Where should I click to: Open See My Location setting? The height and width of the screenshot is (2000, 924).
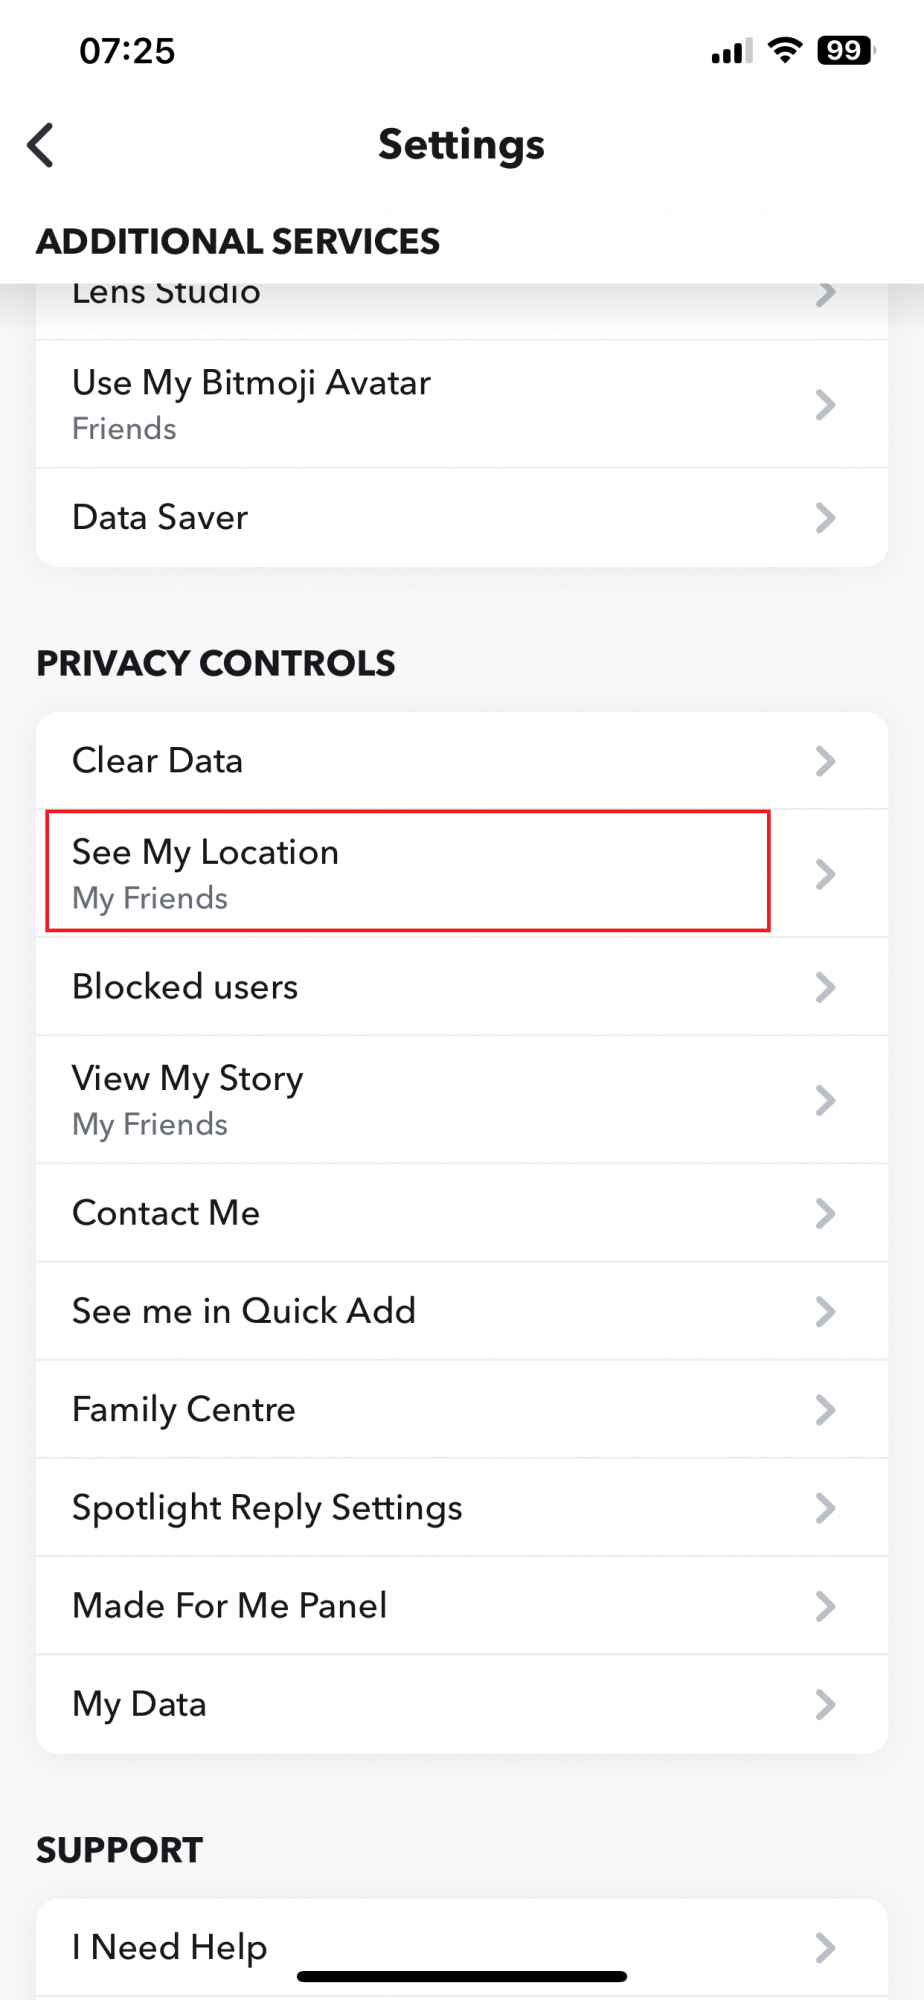tap(462, 874)
